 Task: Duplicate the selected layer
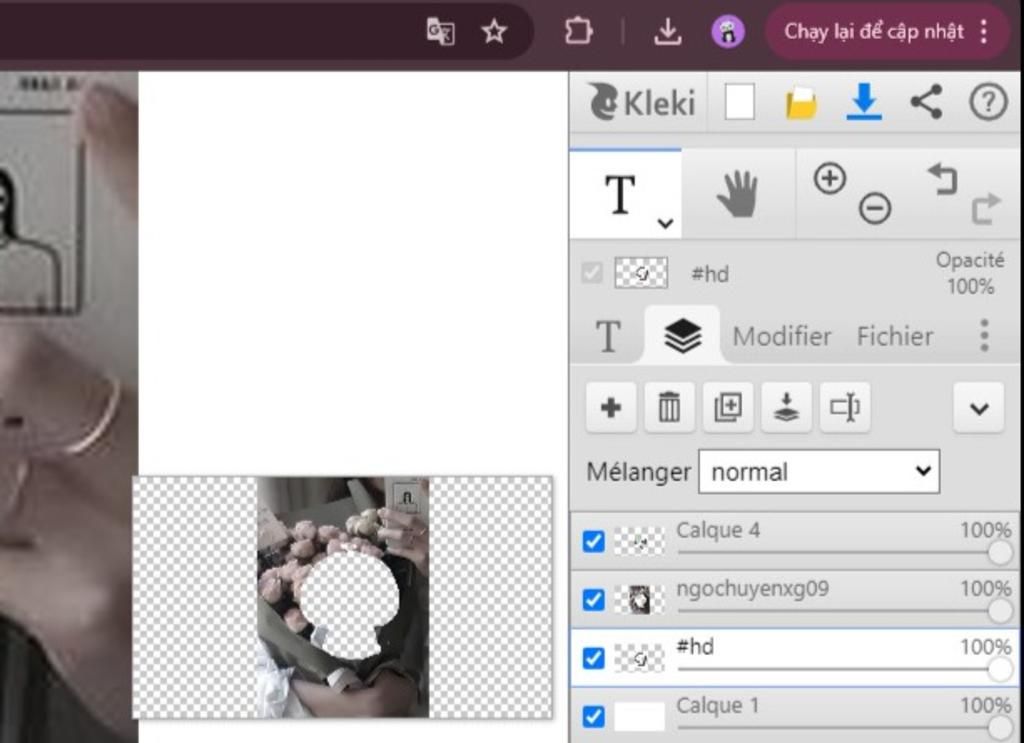pyautogui.click(x=728, y=408)
